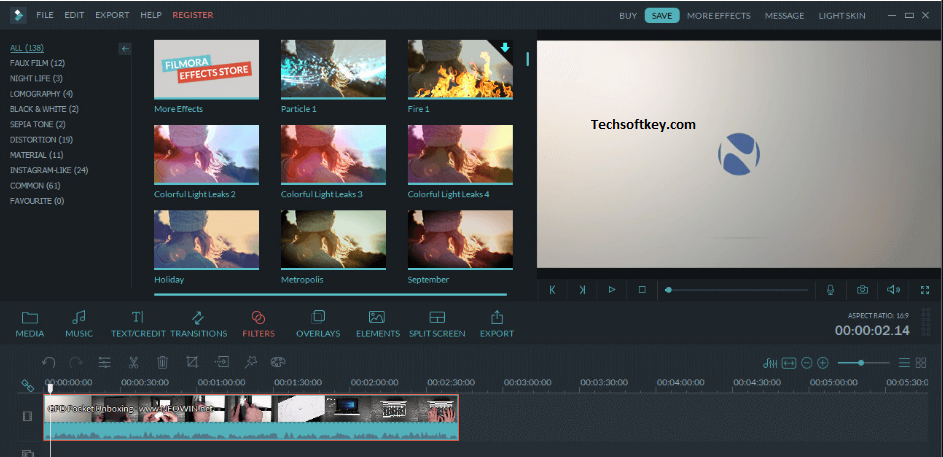The height and width of the screenshot is (457, 943).
Task: Switch to LIGHT SKIN
Action: point(842,16)
